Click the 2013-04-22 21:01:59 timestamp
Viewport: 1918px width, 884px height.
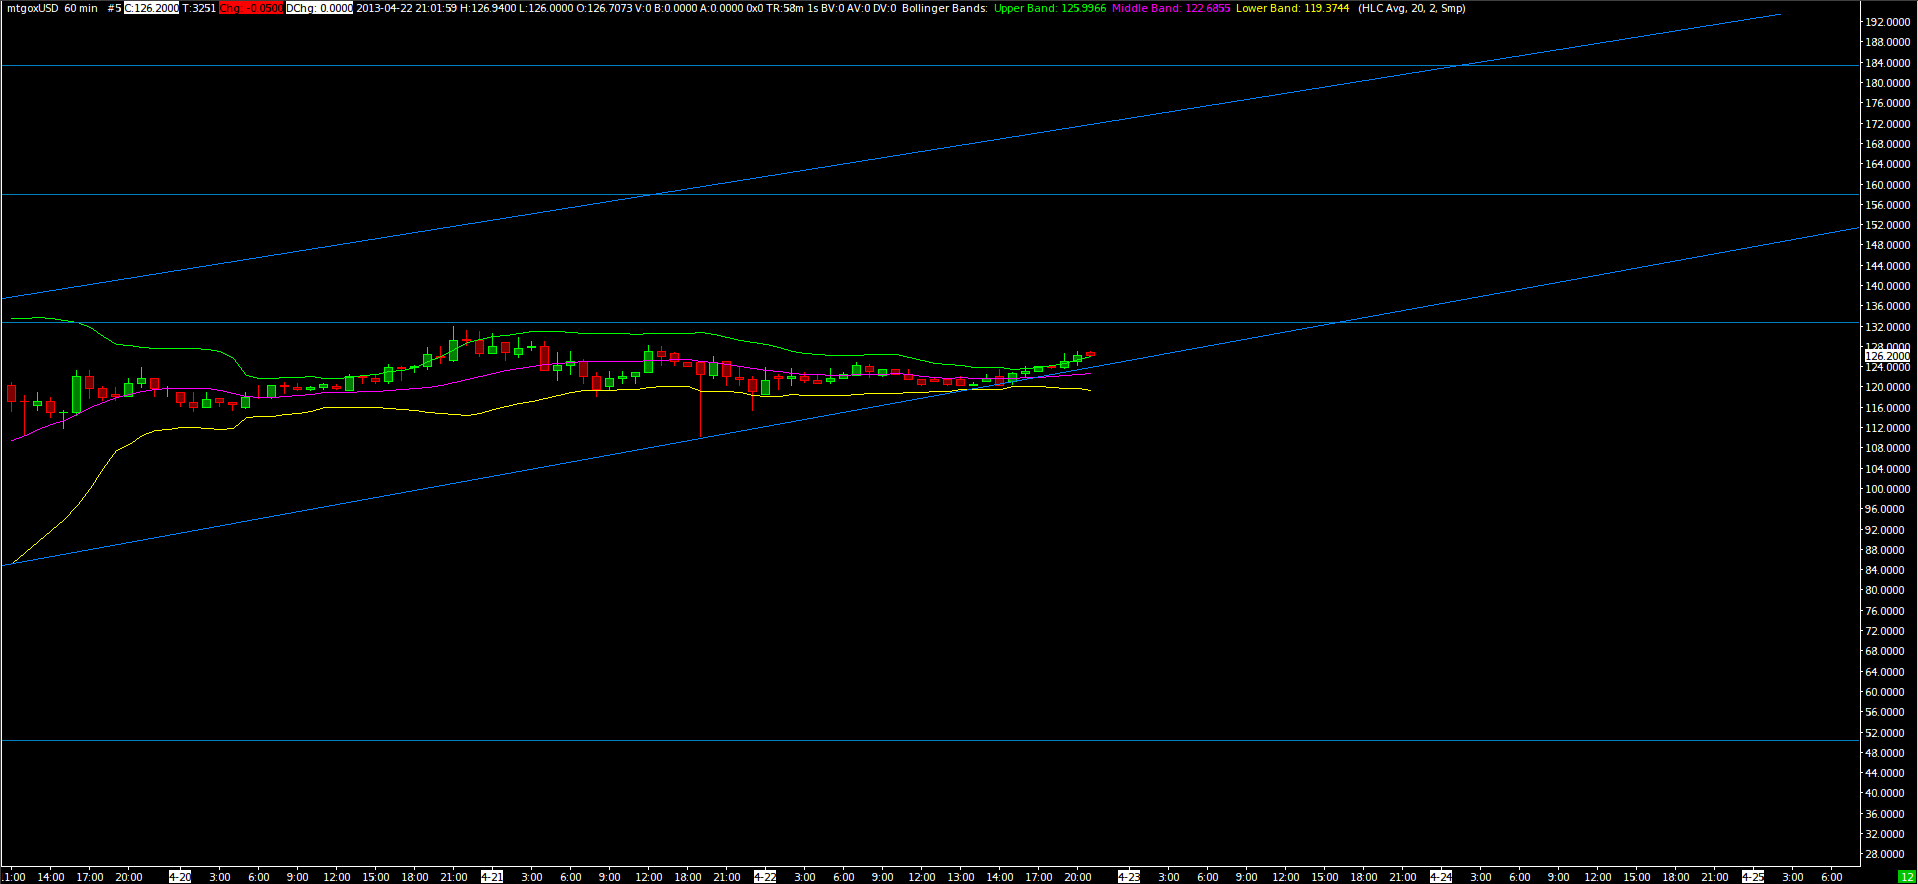[406, 8]
